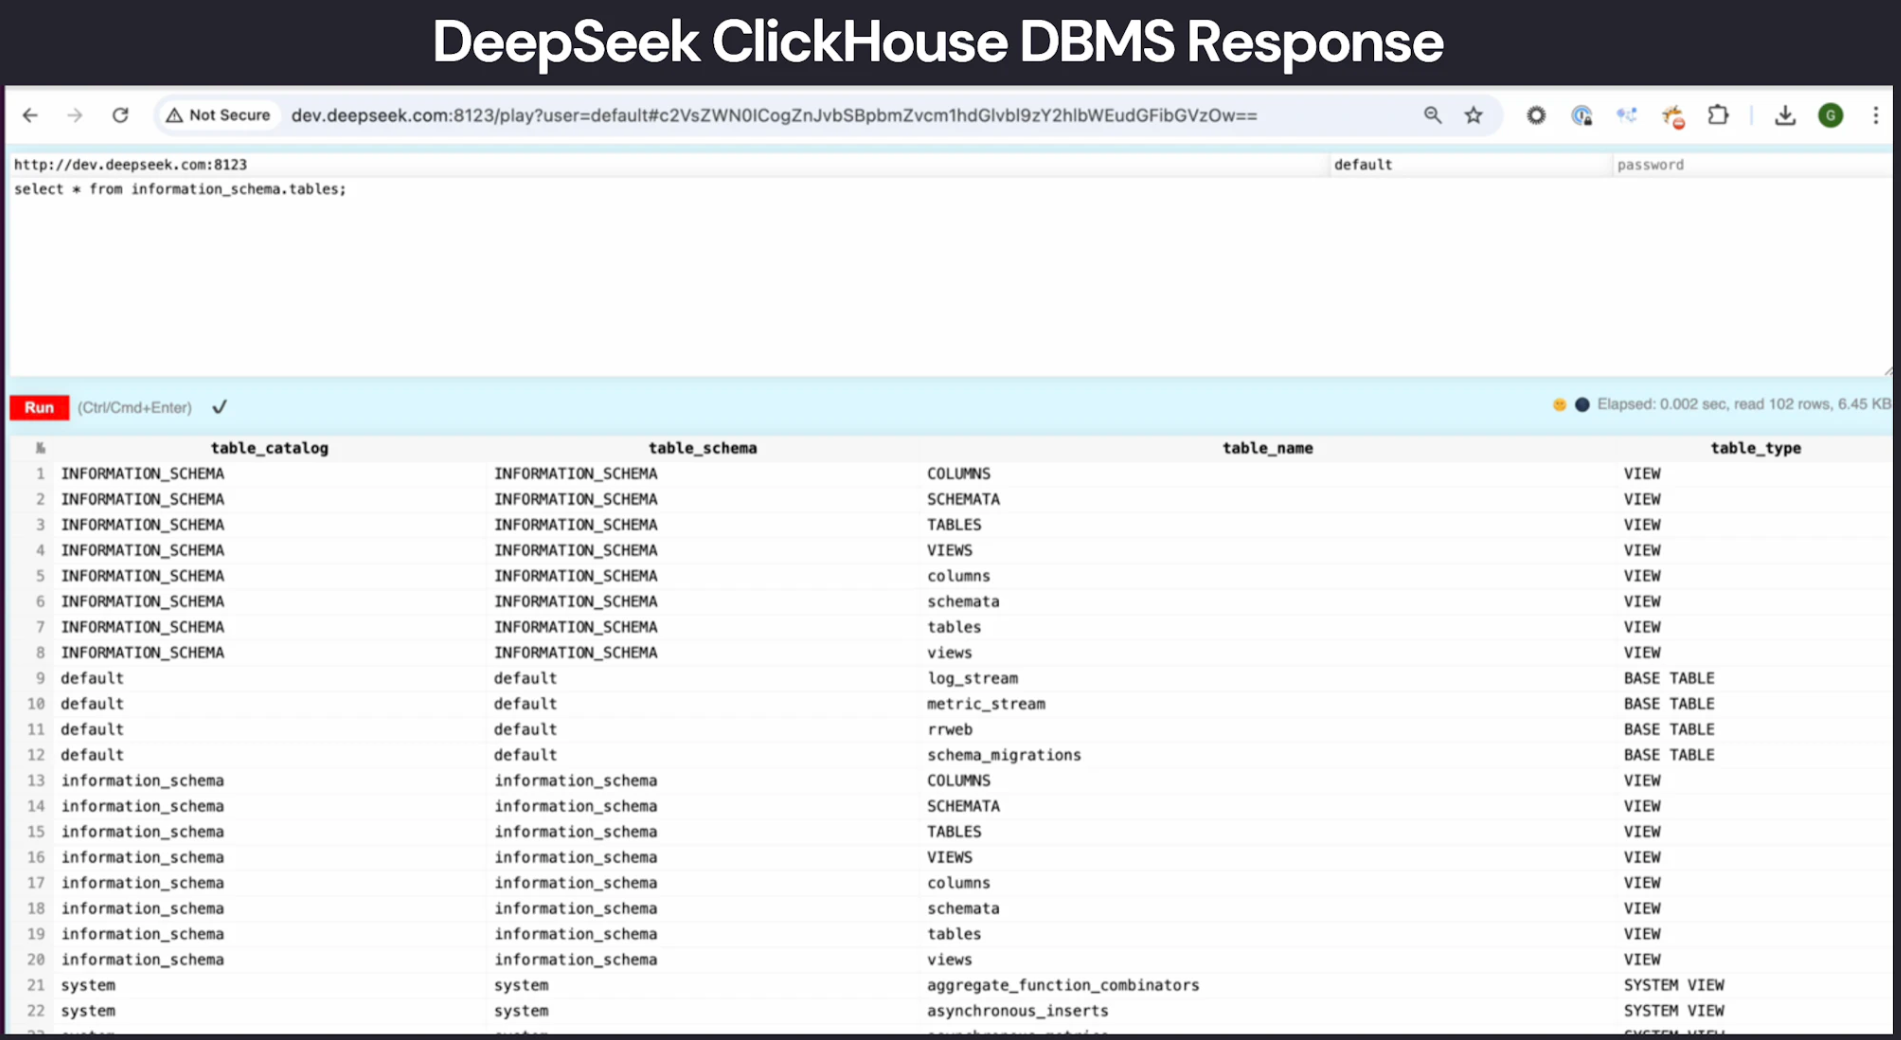The height and width of the screenshot is (1040, 1901).
Task: Toggle theme with the yellow sun icon
Action: (1559, 405)
